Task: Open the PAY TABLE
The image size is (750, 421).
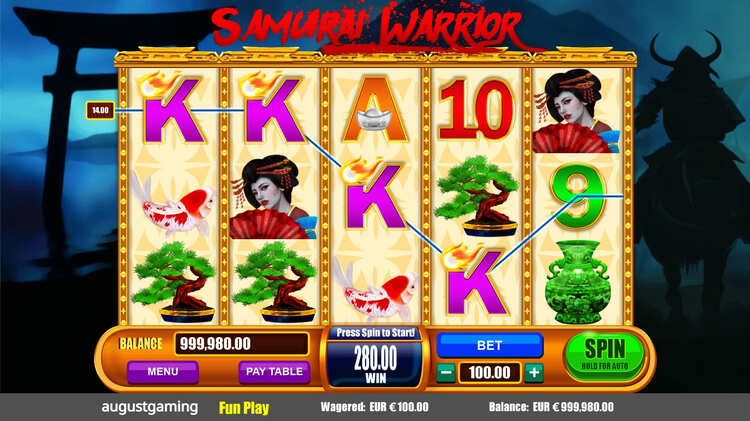Action: coord(274,372)
